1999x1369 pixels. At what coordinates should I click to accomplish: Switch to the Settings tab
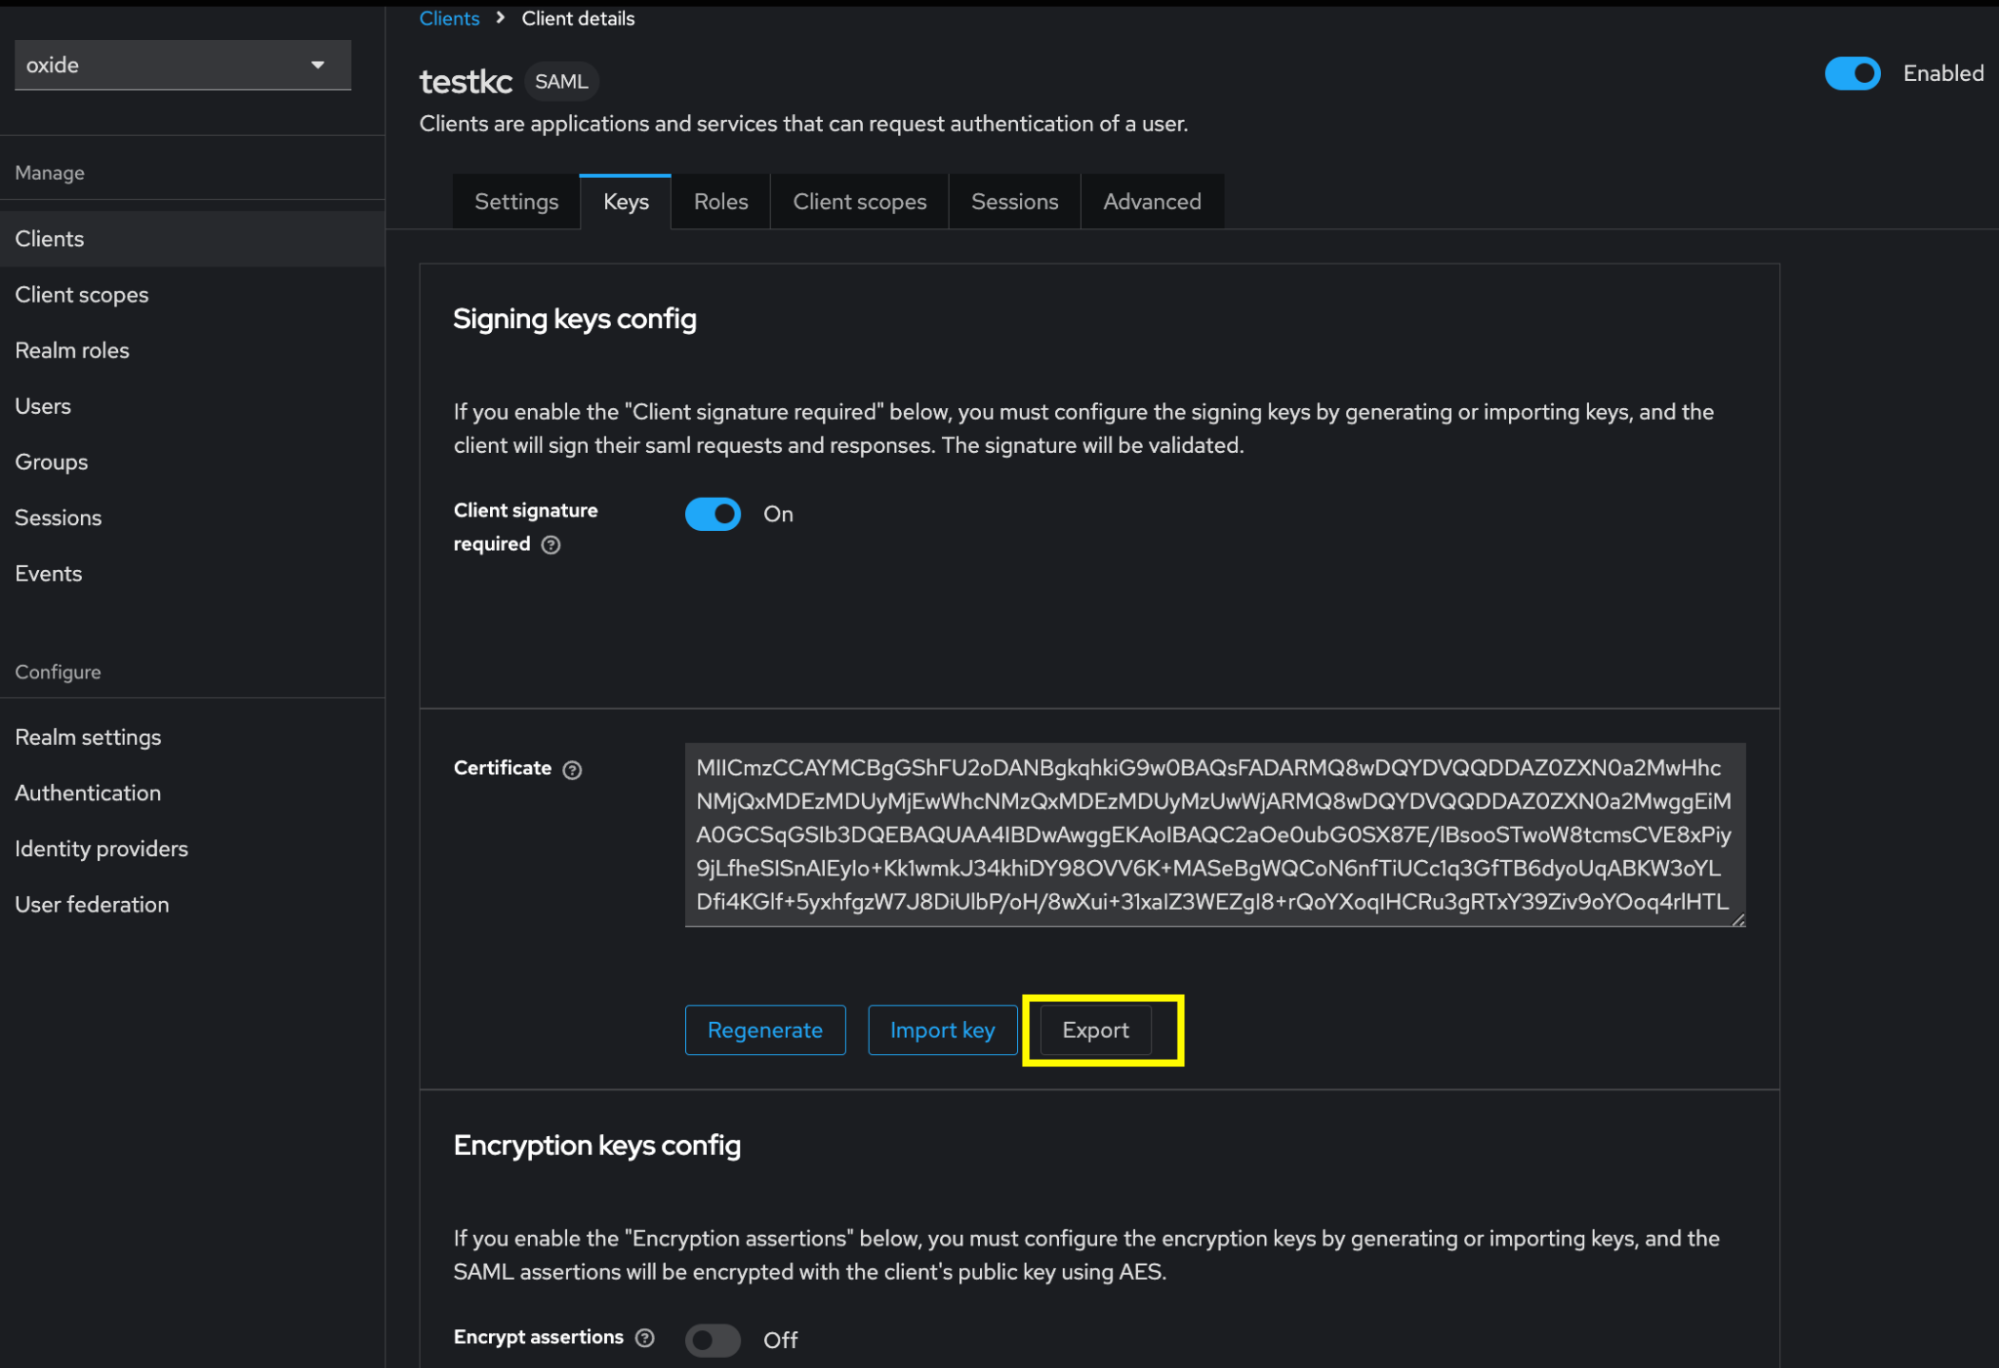515,199
